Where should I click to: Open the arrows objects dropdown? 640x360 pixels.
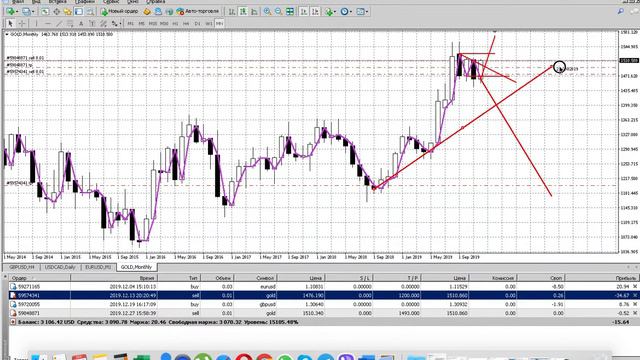point(116,24)
